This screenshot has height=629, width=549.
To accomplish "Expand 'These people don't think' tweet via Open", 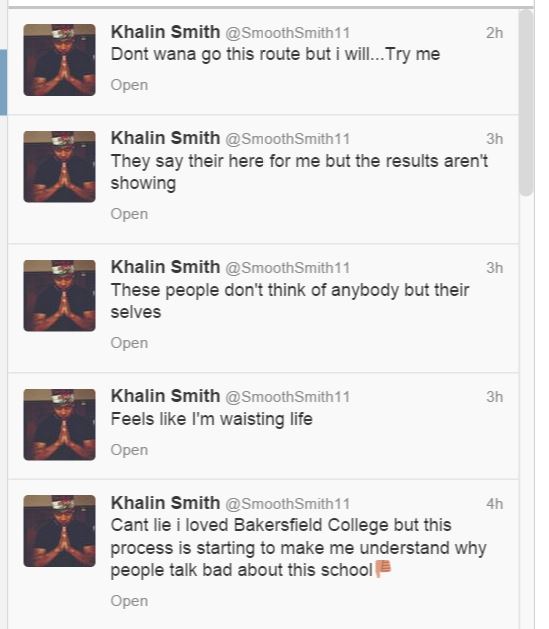I will (129, 343).
